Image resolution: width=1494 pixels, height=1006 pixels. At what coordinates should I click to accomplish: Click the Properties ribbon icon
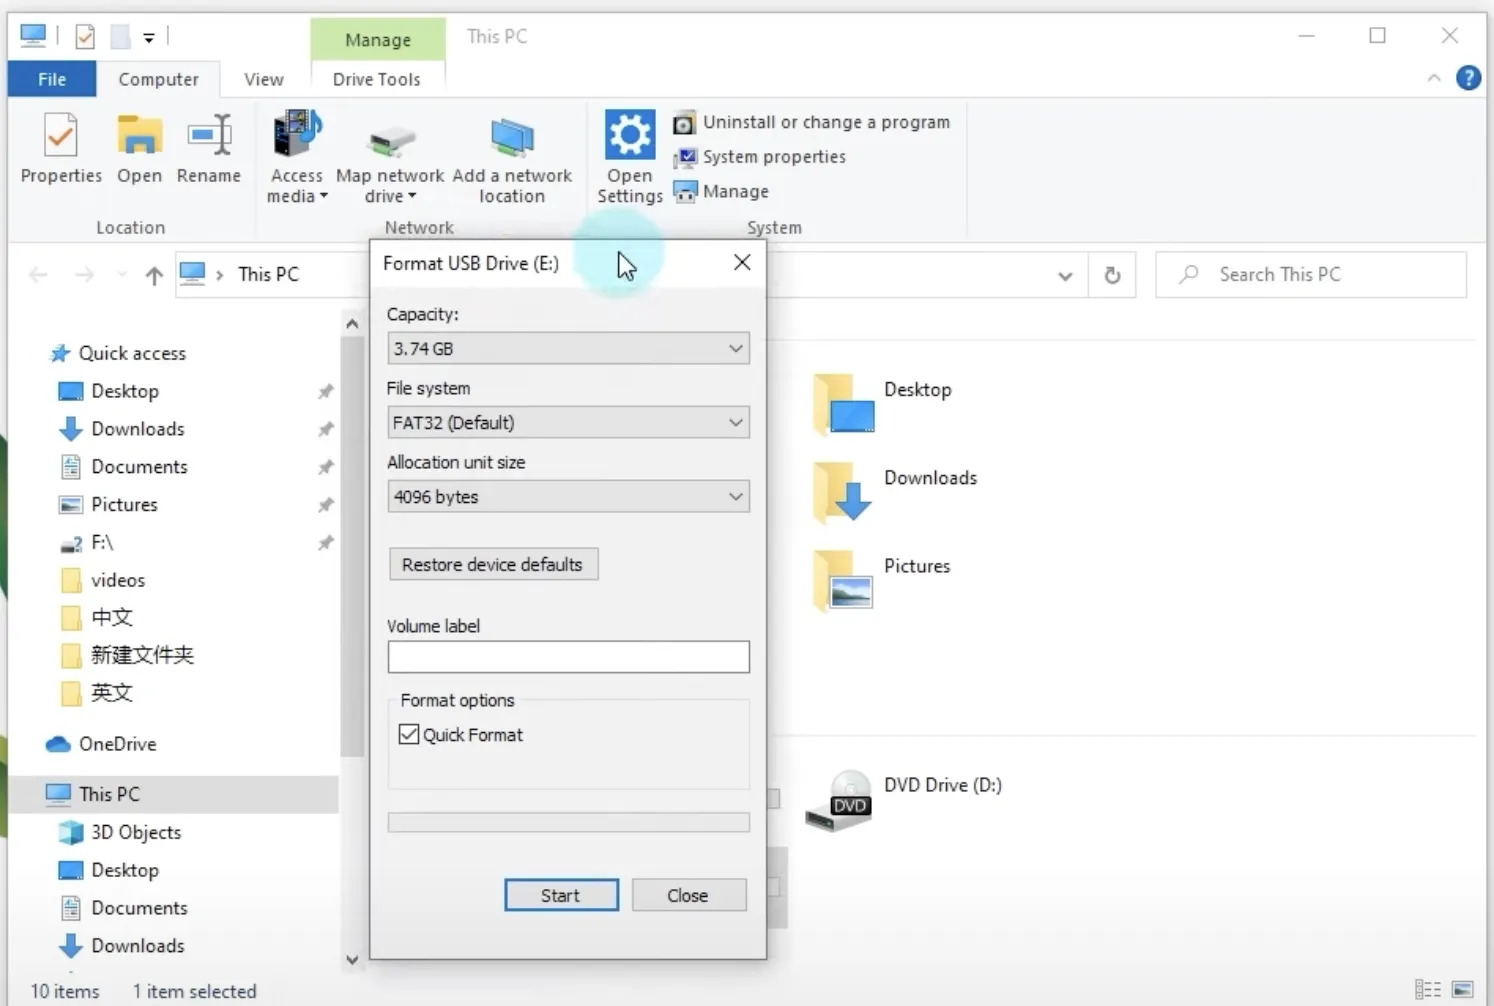[x=61, y=149]
